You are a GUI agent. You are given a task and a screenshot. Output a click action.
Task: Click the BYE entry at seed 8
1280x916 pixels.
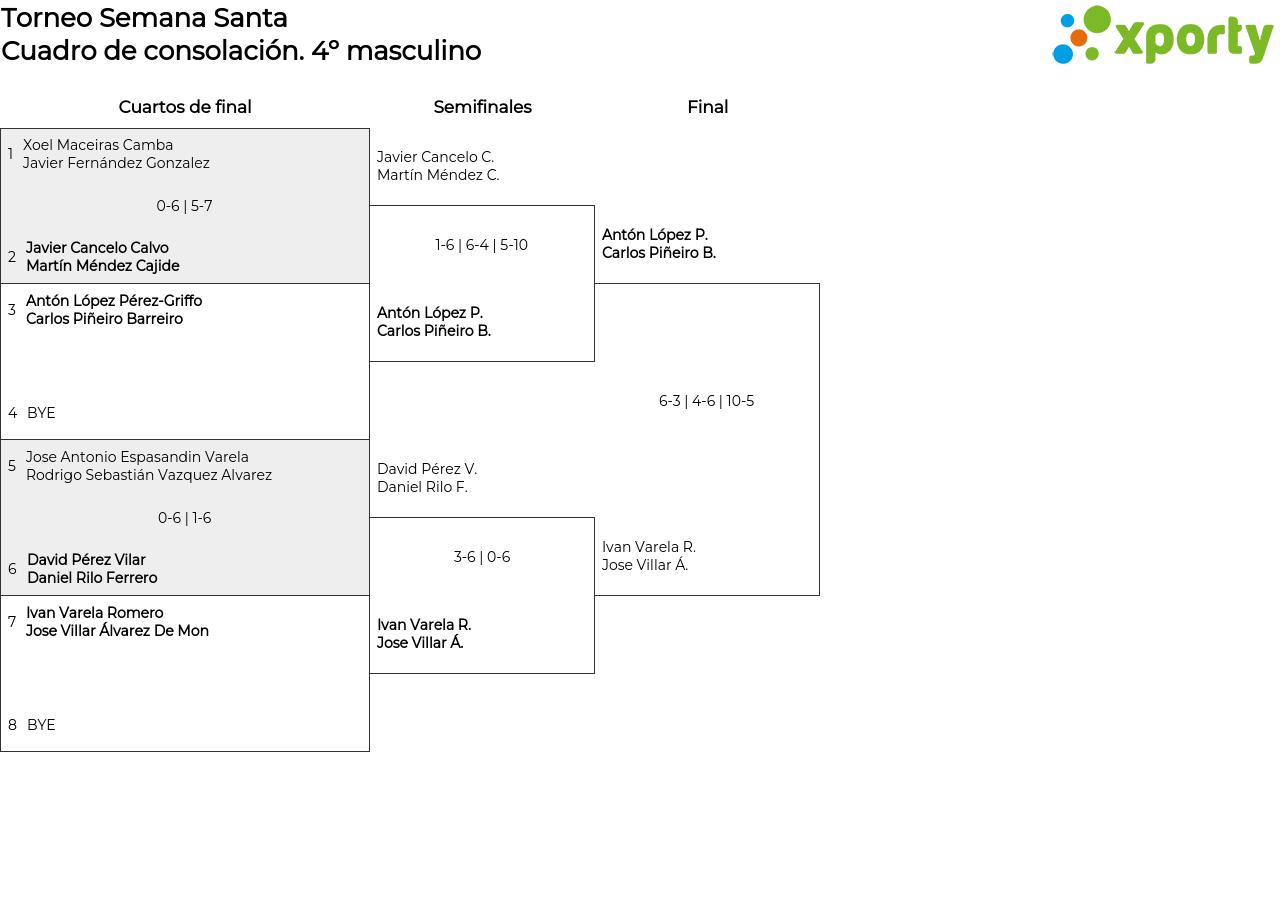tap(41, 725)
